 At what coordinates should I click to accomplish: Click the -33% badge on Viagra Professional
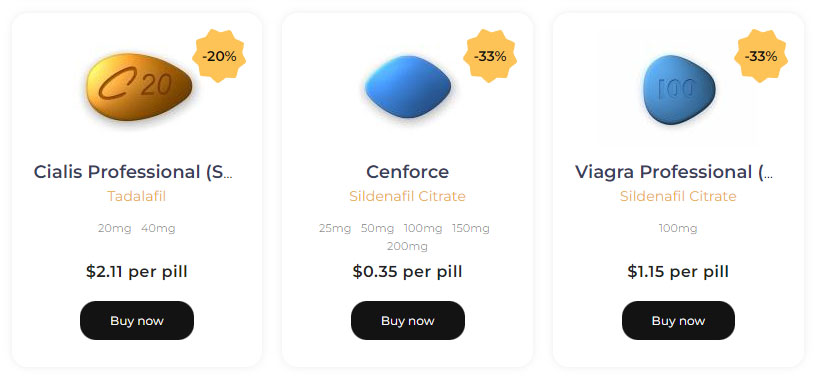(760, 56)
